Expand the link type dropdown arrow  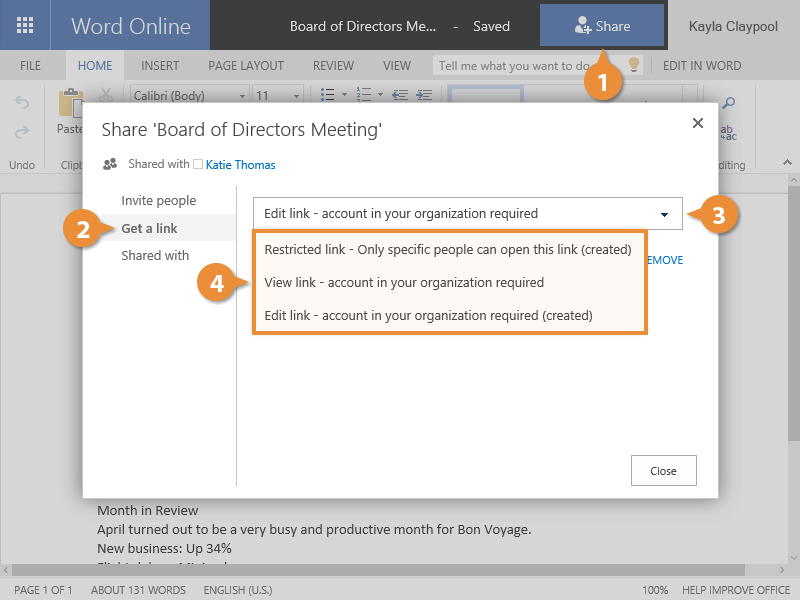pos(664,214)
